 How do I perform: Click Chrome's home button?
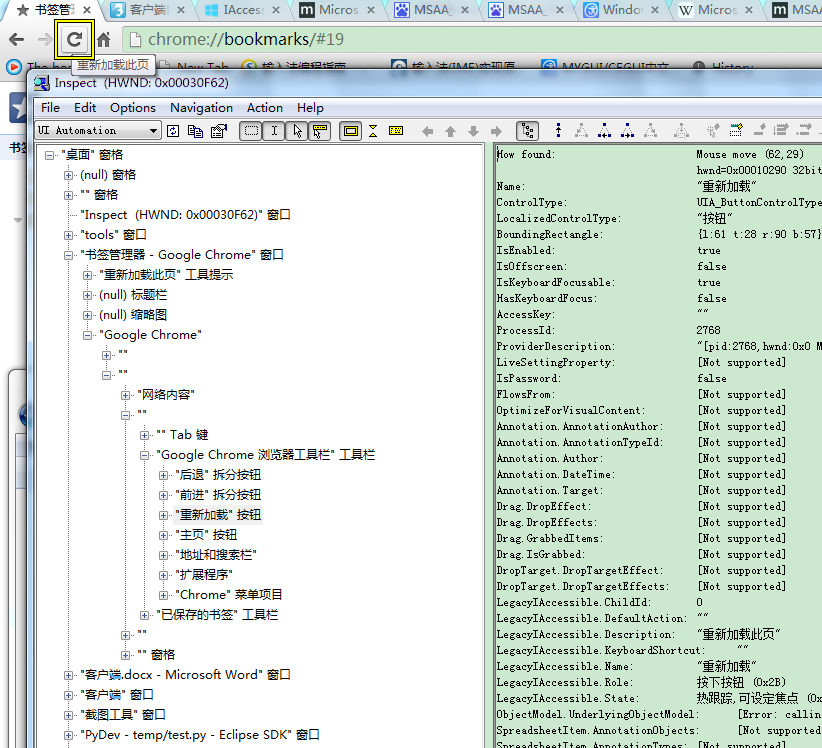104,39
